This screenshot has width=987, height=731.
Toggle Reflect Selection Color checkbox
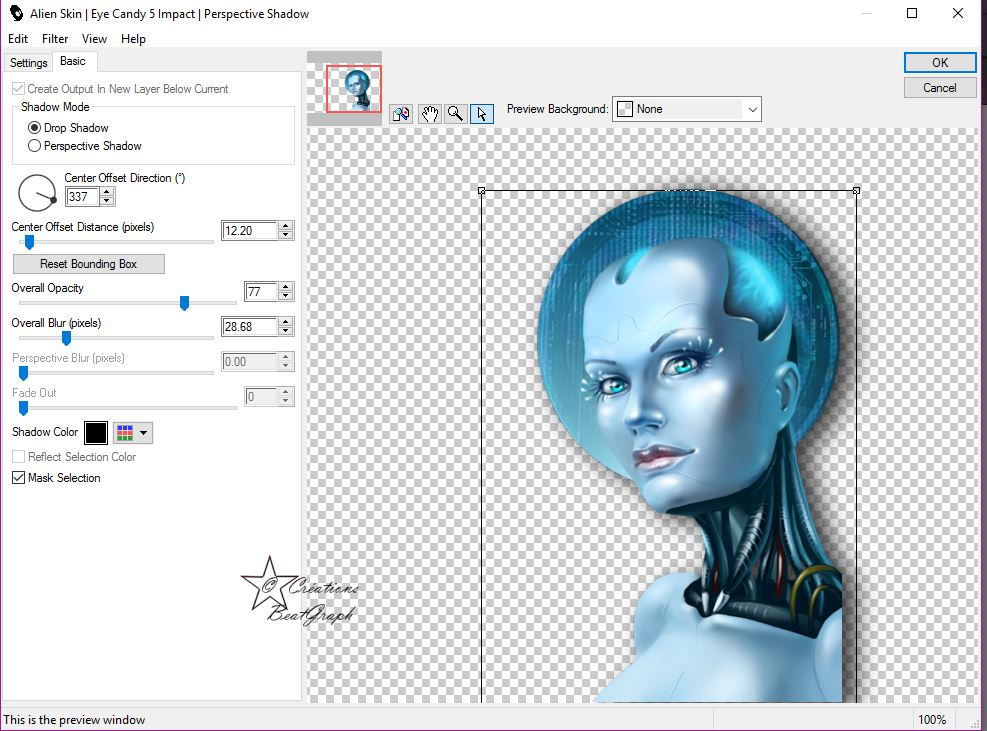pyautogui.click(x=19, y=457)
